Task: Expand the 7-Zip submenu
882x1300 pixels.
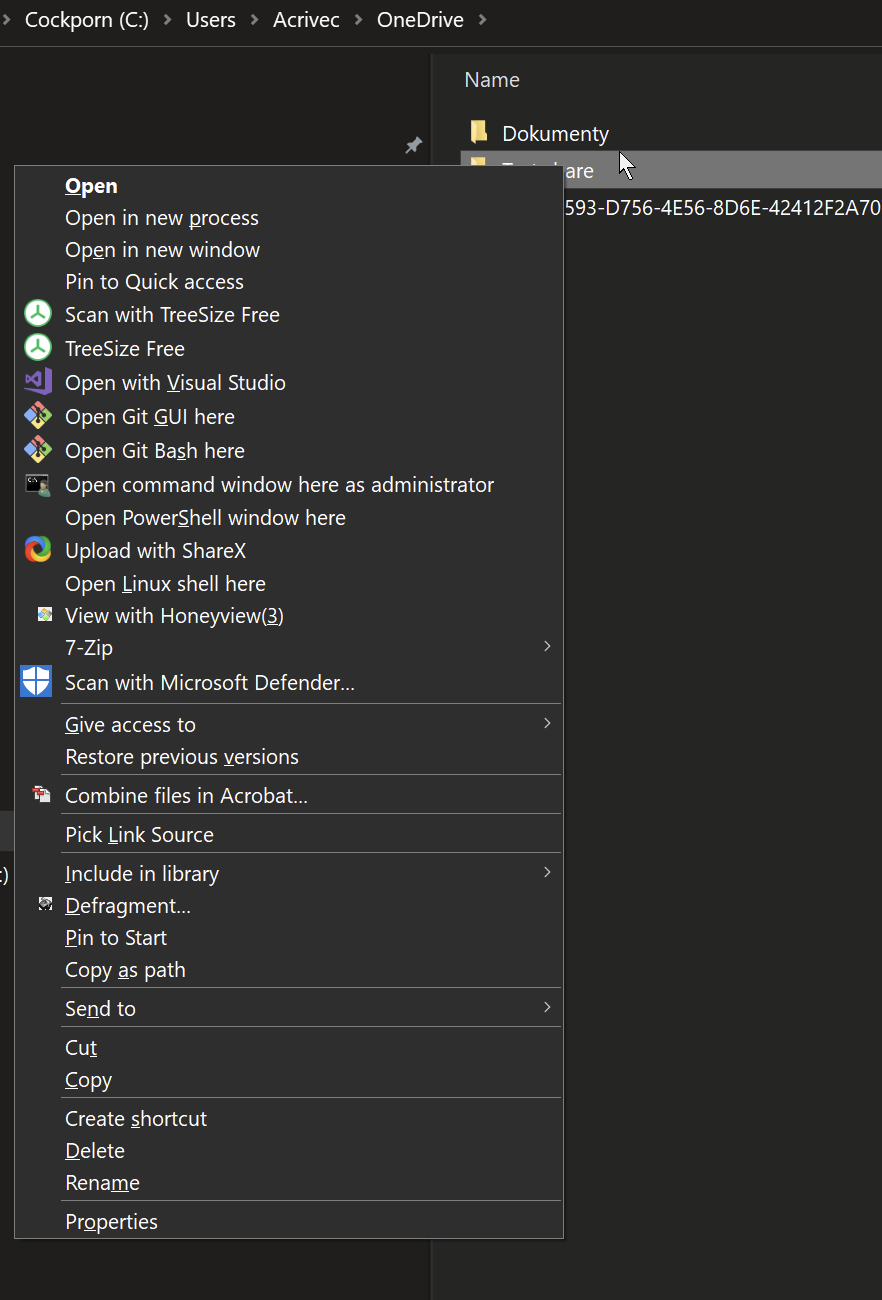Action: pos(546,647)
